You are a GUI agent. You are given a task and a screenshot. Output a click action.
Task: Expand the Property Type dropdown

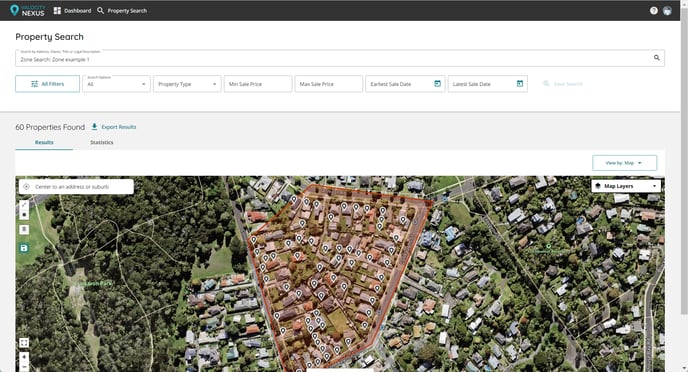click(x=187, y=84)
